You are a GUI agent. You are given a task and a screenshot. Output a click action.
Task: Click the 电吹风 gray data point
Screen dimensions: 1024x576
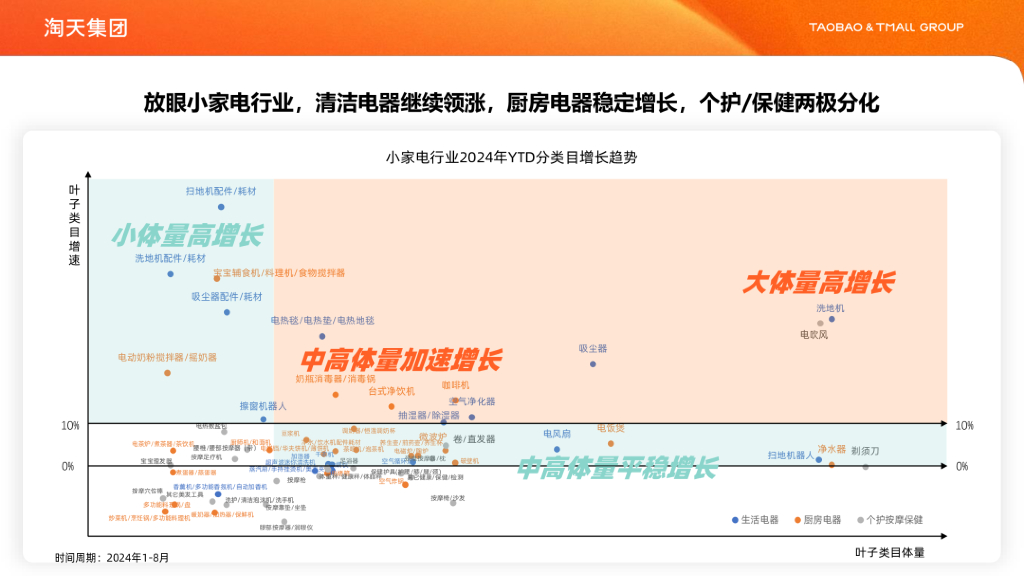tap(820, 323)
